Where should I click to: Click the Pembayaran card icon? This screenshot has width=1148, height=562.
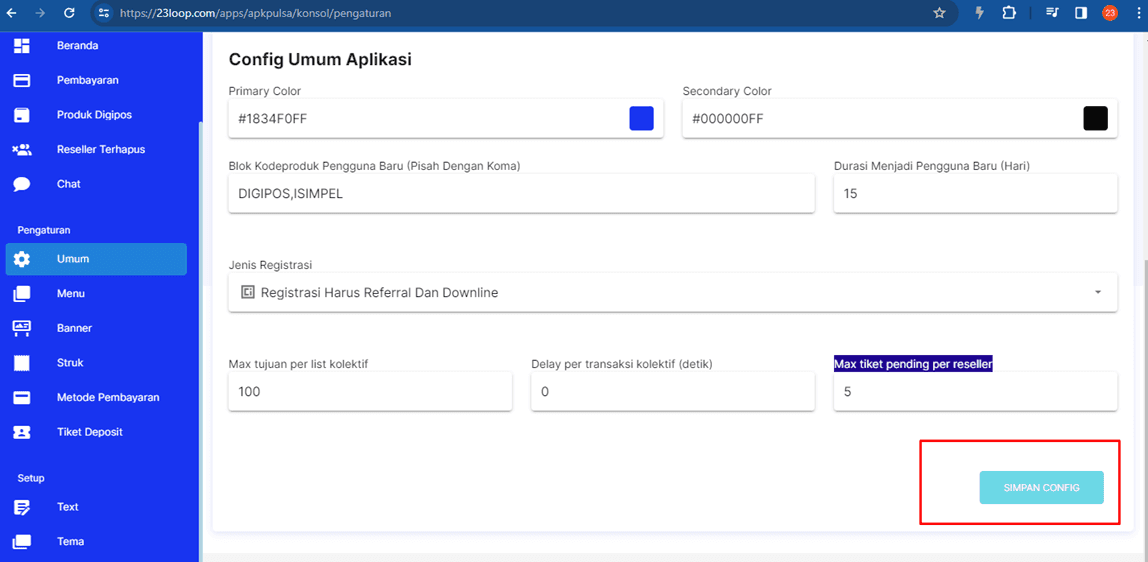tap(22, 80)
